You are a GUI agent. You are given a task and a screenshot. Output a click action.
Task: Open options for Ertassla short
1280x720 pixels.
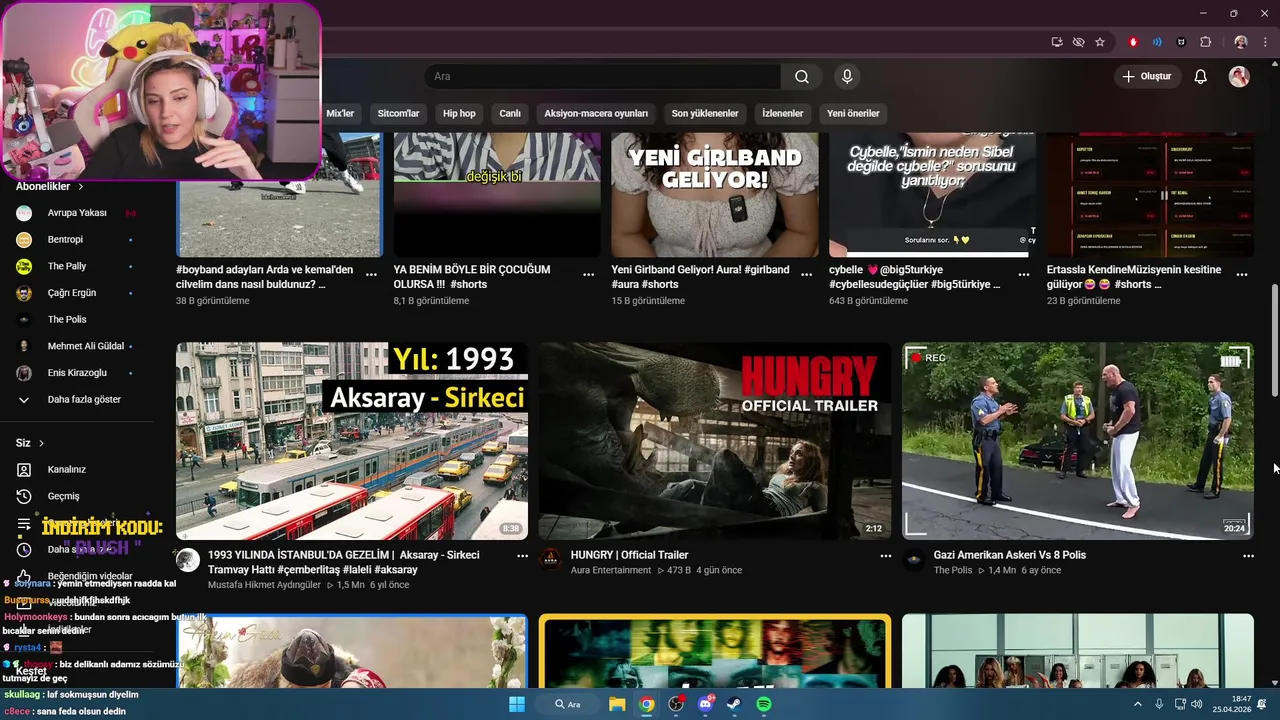click(x=1242, y=274)
